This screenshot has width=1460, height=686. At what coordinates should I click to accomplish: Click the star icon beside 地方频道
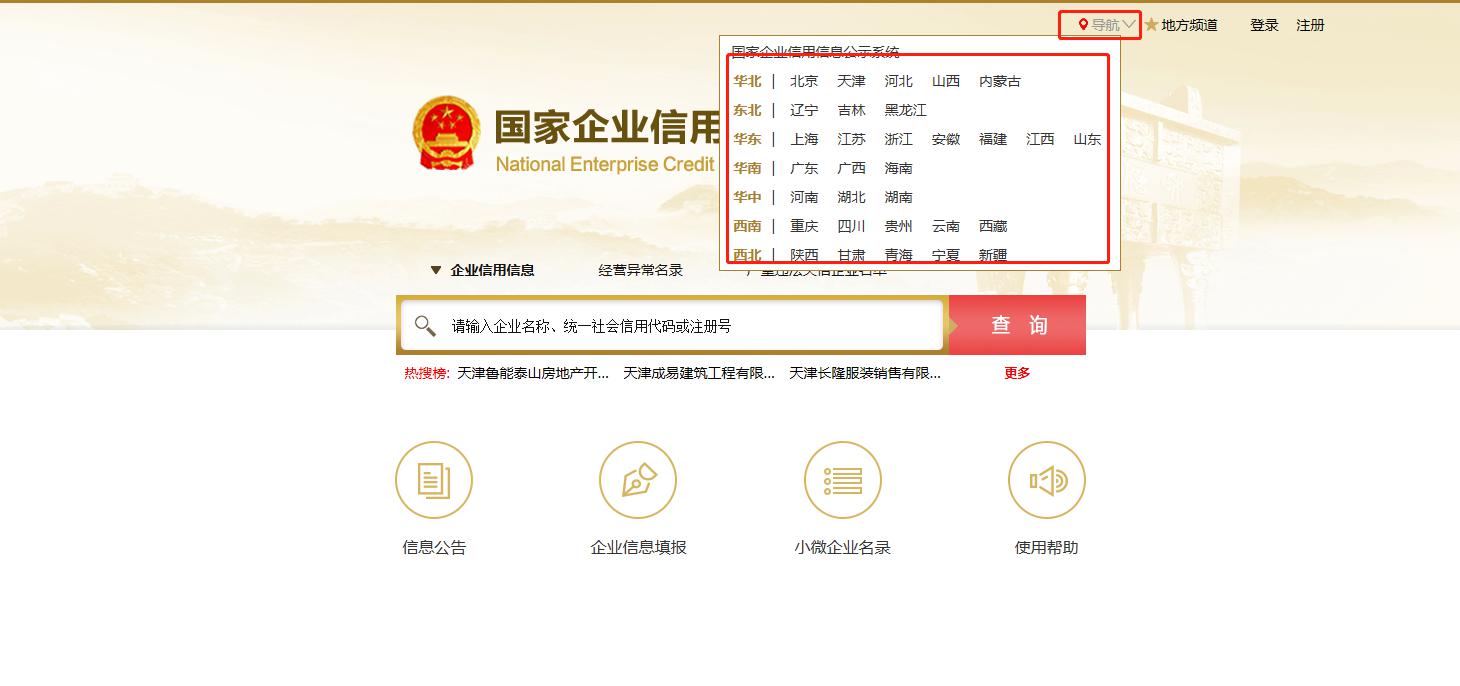[x=1151, y=24]
